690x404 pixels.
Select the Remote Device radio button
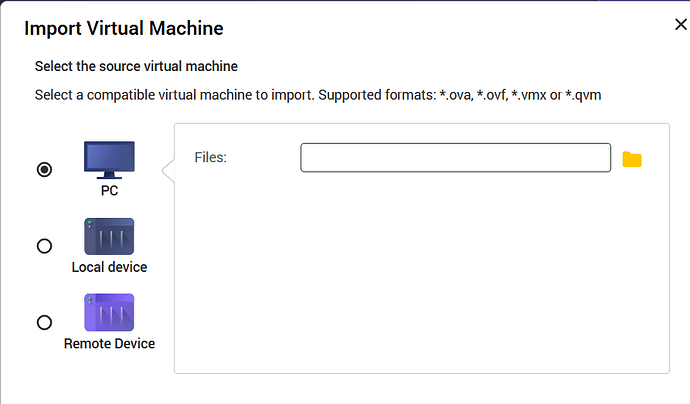[44, 322]
